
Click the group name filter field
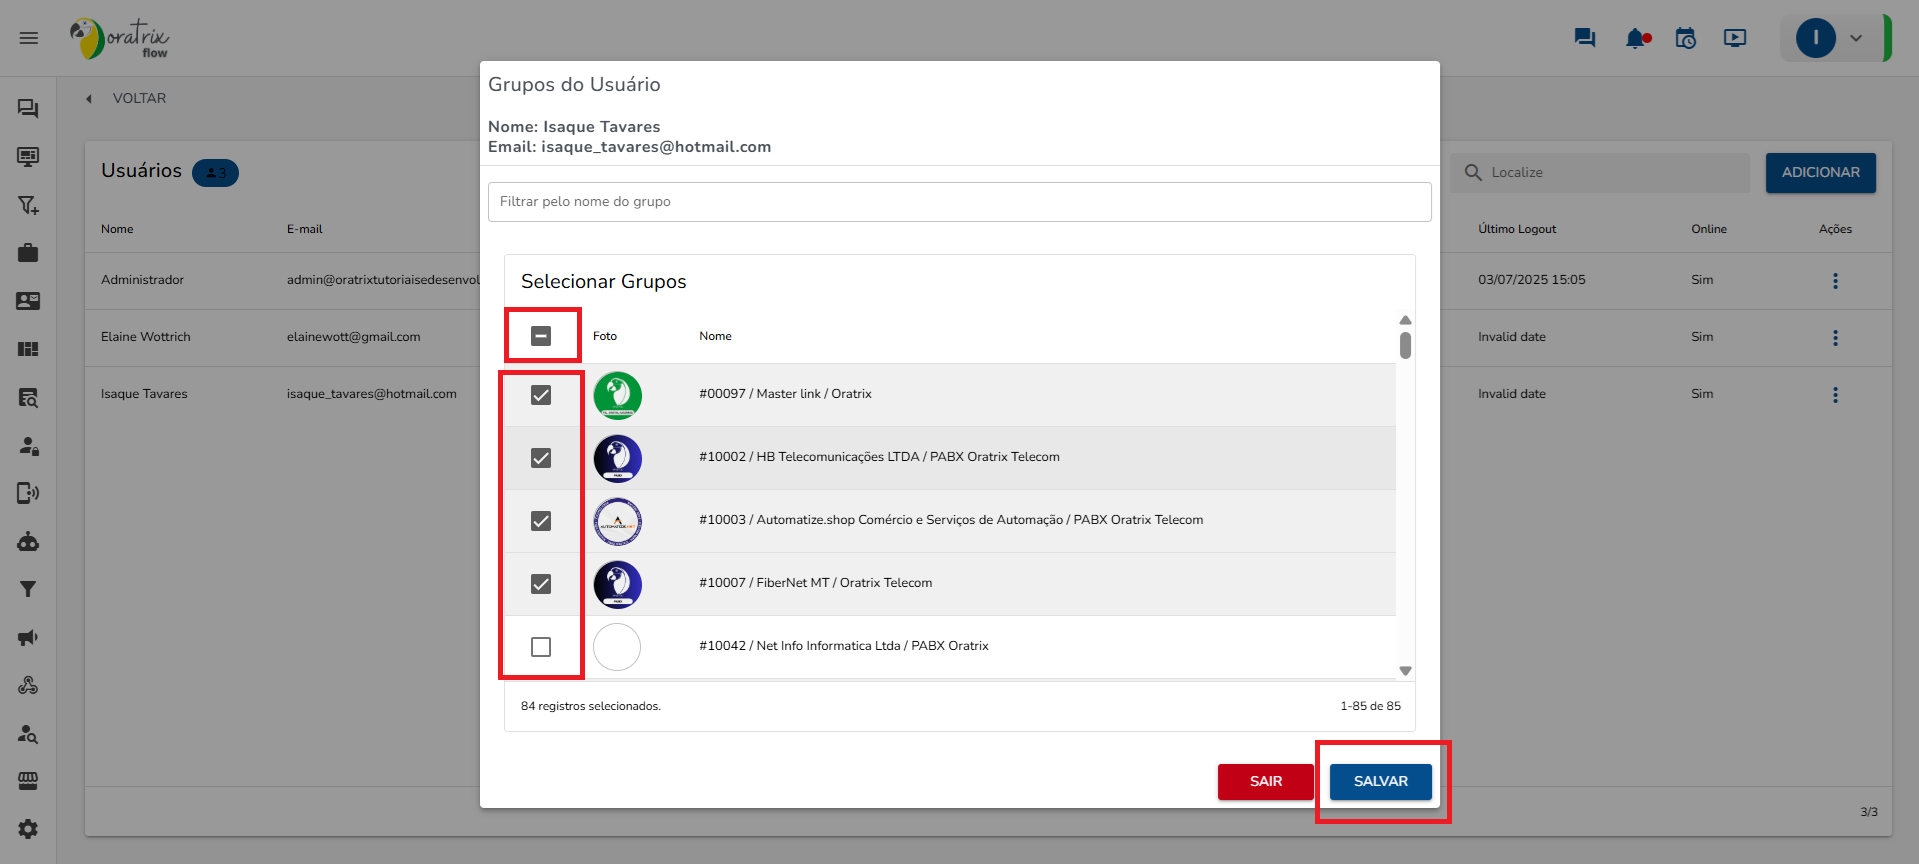pyautogui.click(x=959, y=202)
